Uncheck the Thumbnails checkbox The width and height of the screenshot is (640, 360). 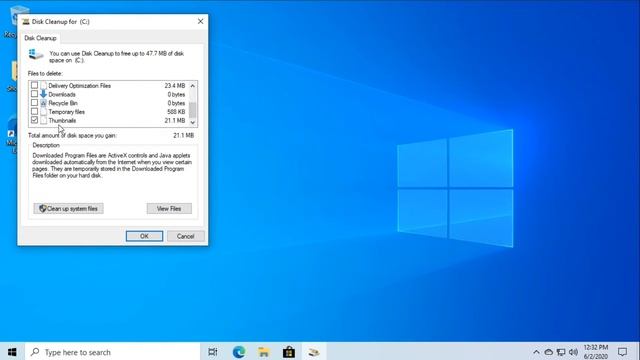[34, 120]
